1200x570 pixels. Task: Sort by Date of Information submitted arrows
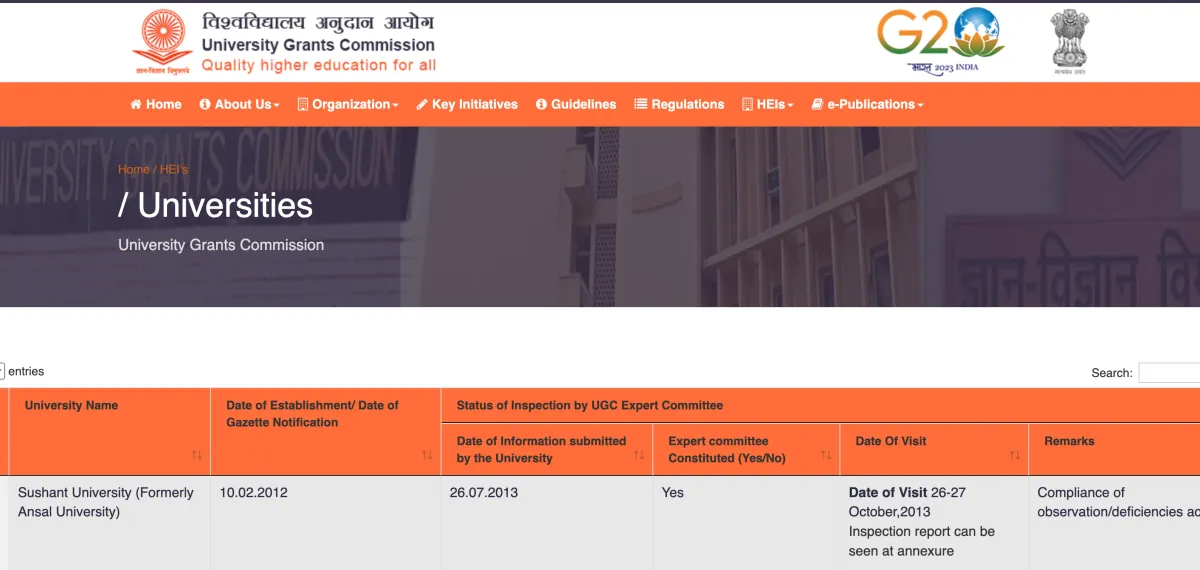click(639, 456)
